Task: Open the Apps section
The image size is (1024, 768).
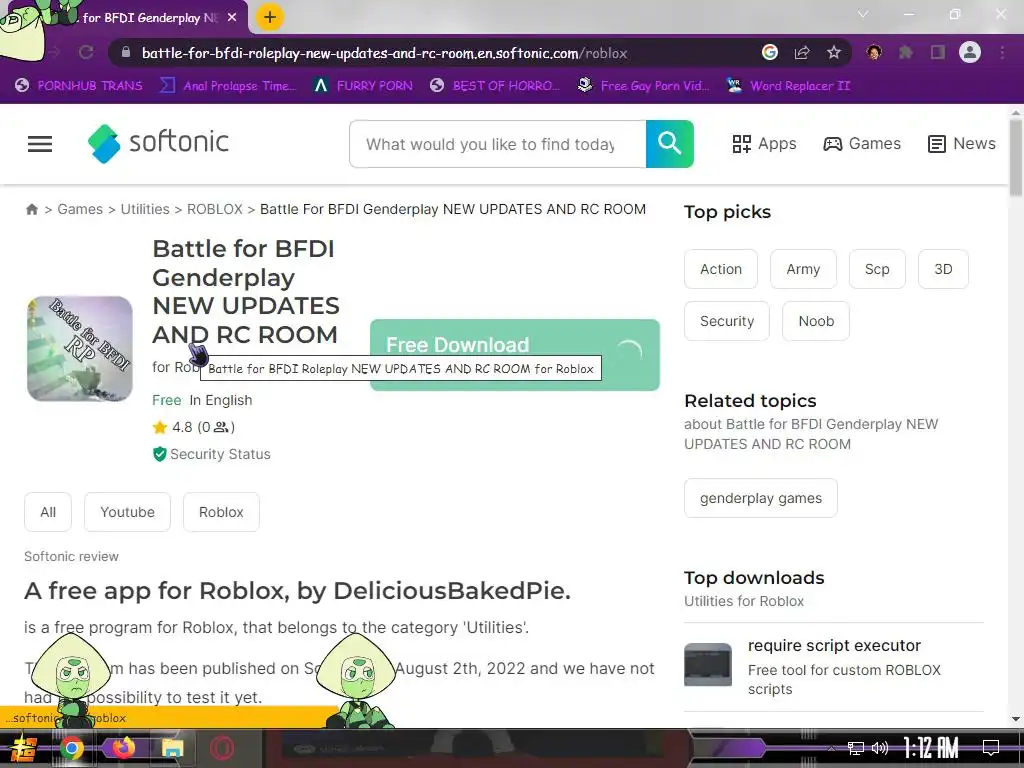Action: tap(764, 144)
